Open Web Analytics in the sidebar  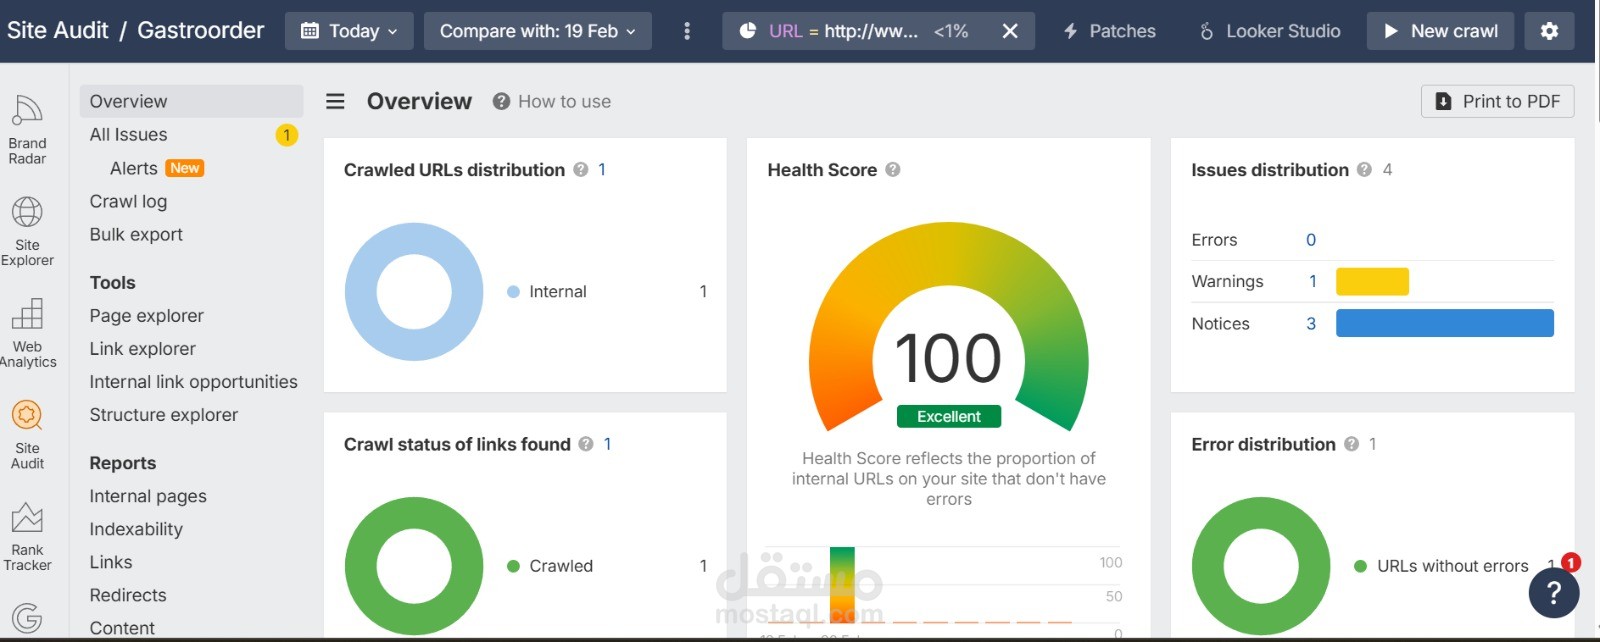coord(27,334)
